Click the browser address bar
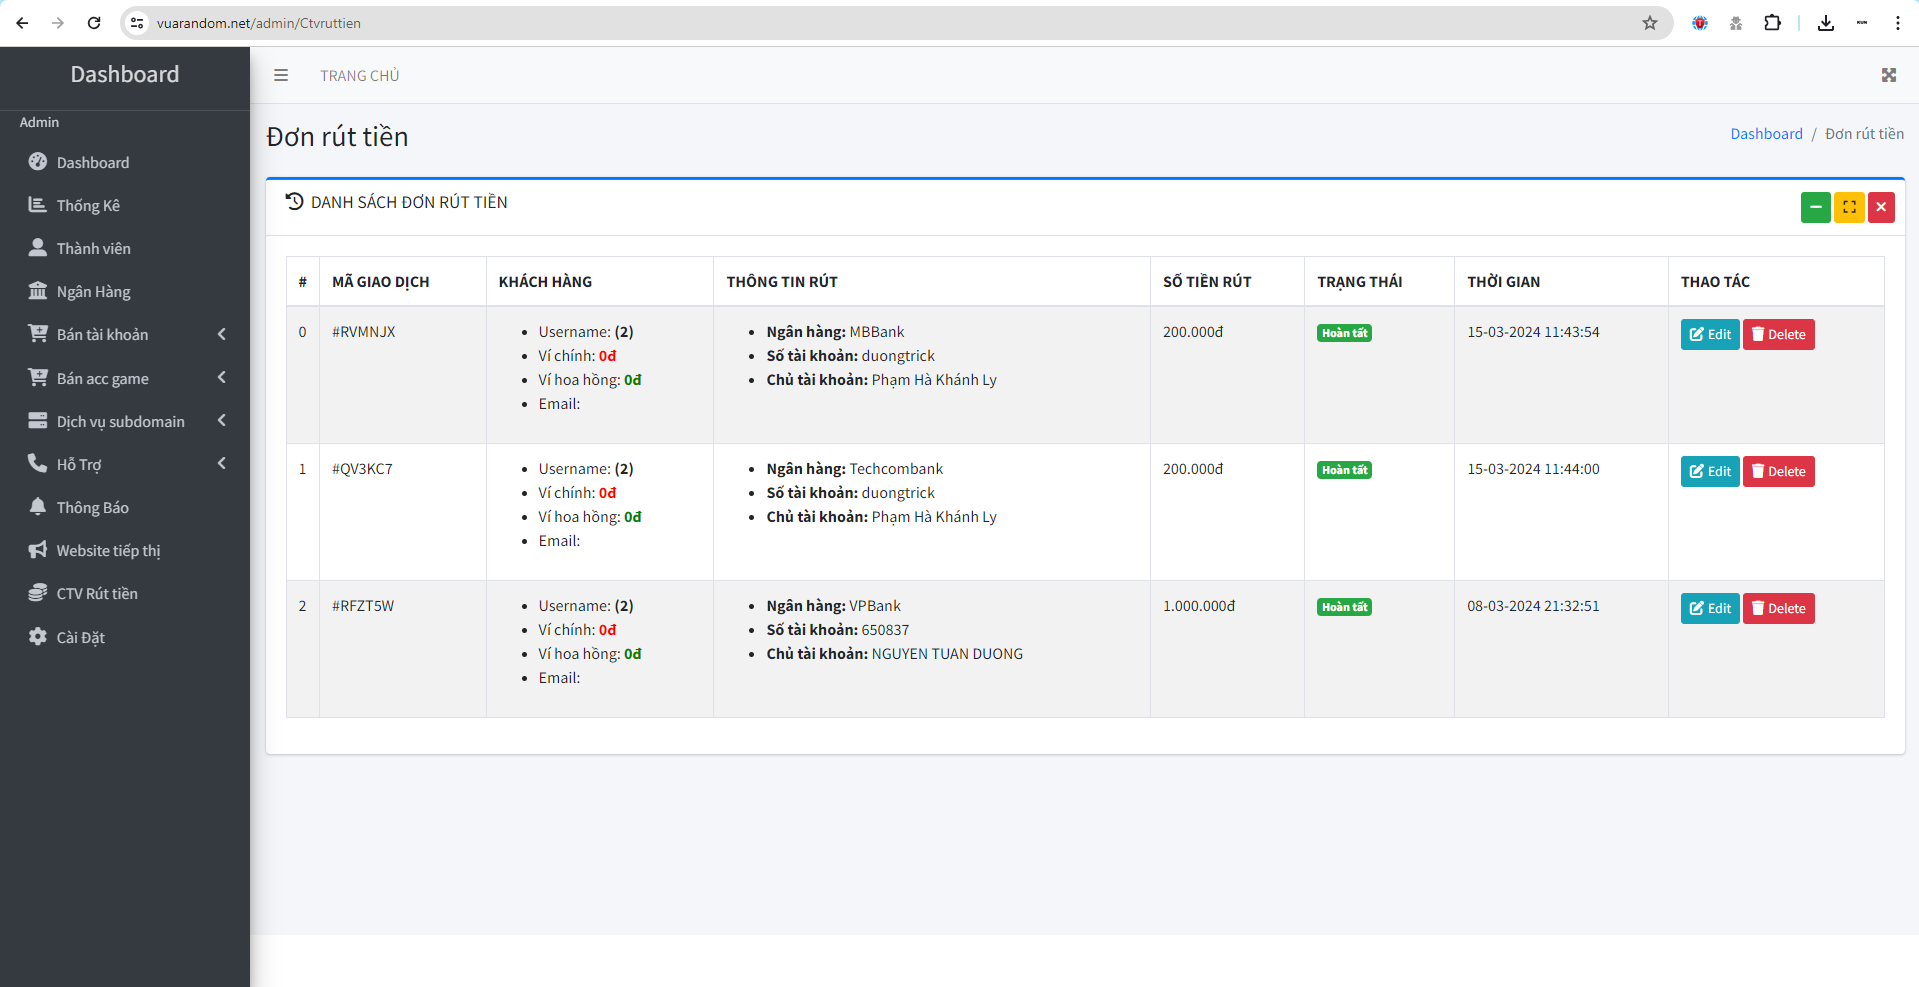Screen dimensions: 1919x987 coord(800,23)
